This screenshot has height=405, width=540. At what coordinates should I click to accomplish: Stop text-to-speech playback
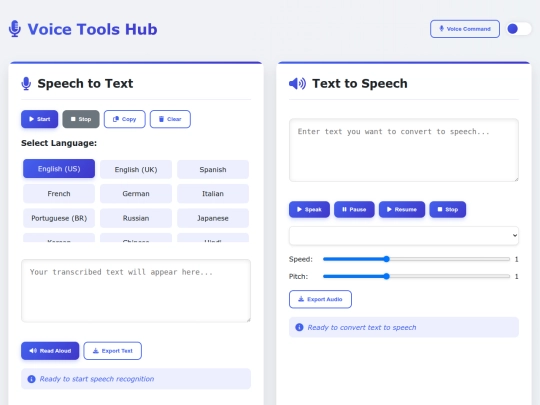(448, 209)
